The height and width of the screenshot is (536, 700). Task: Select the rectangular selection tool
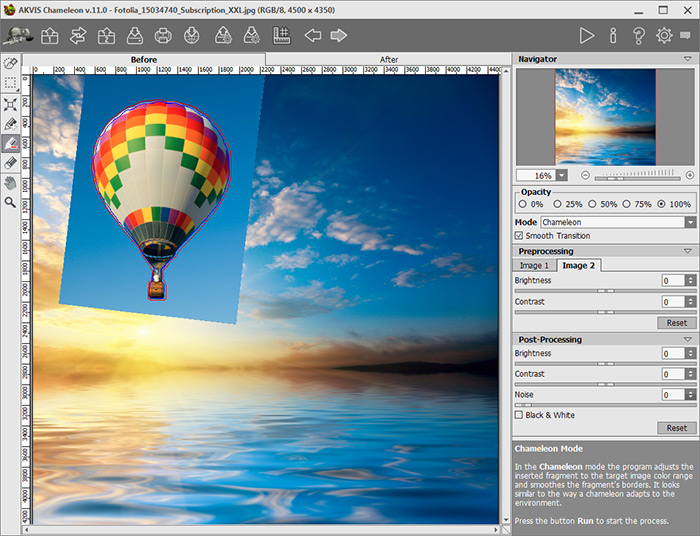pyautogui.click(x=10, y=83)
